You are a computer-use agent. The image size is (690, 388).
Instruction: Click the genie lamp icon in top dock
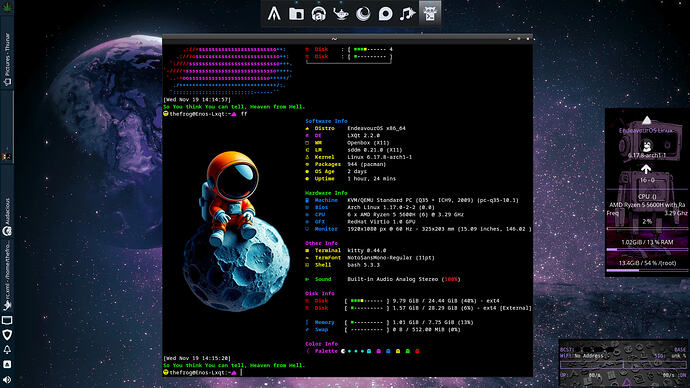pyautogui.click(x=341, y=14)
